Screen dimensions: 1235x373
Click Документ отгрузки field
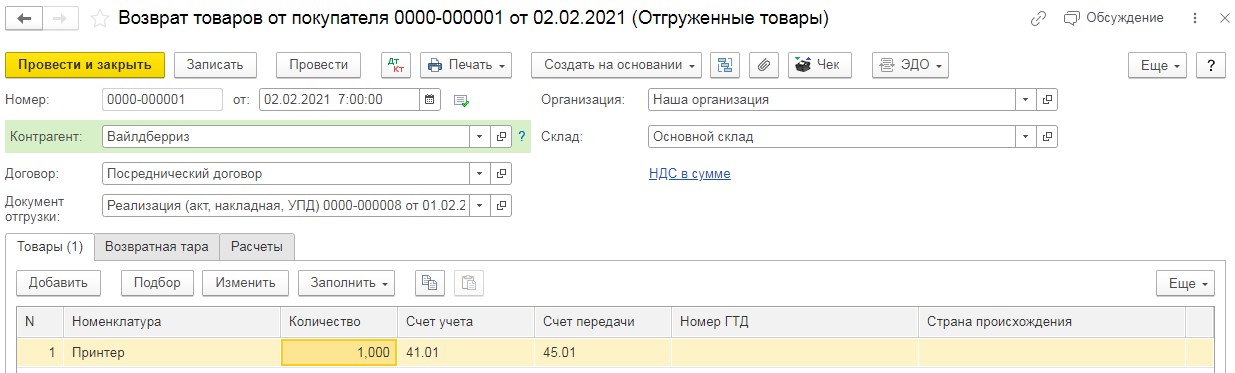[x=286, y=205]
